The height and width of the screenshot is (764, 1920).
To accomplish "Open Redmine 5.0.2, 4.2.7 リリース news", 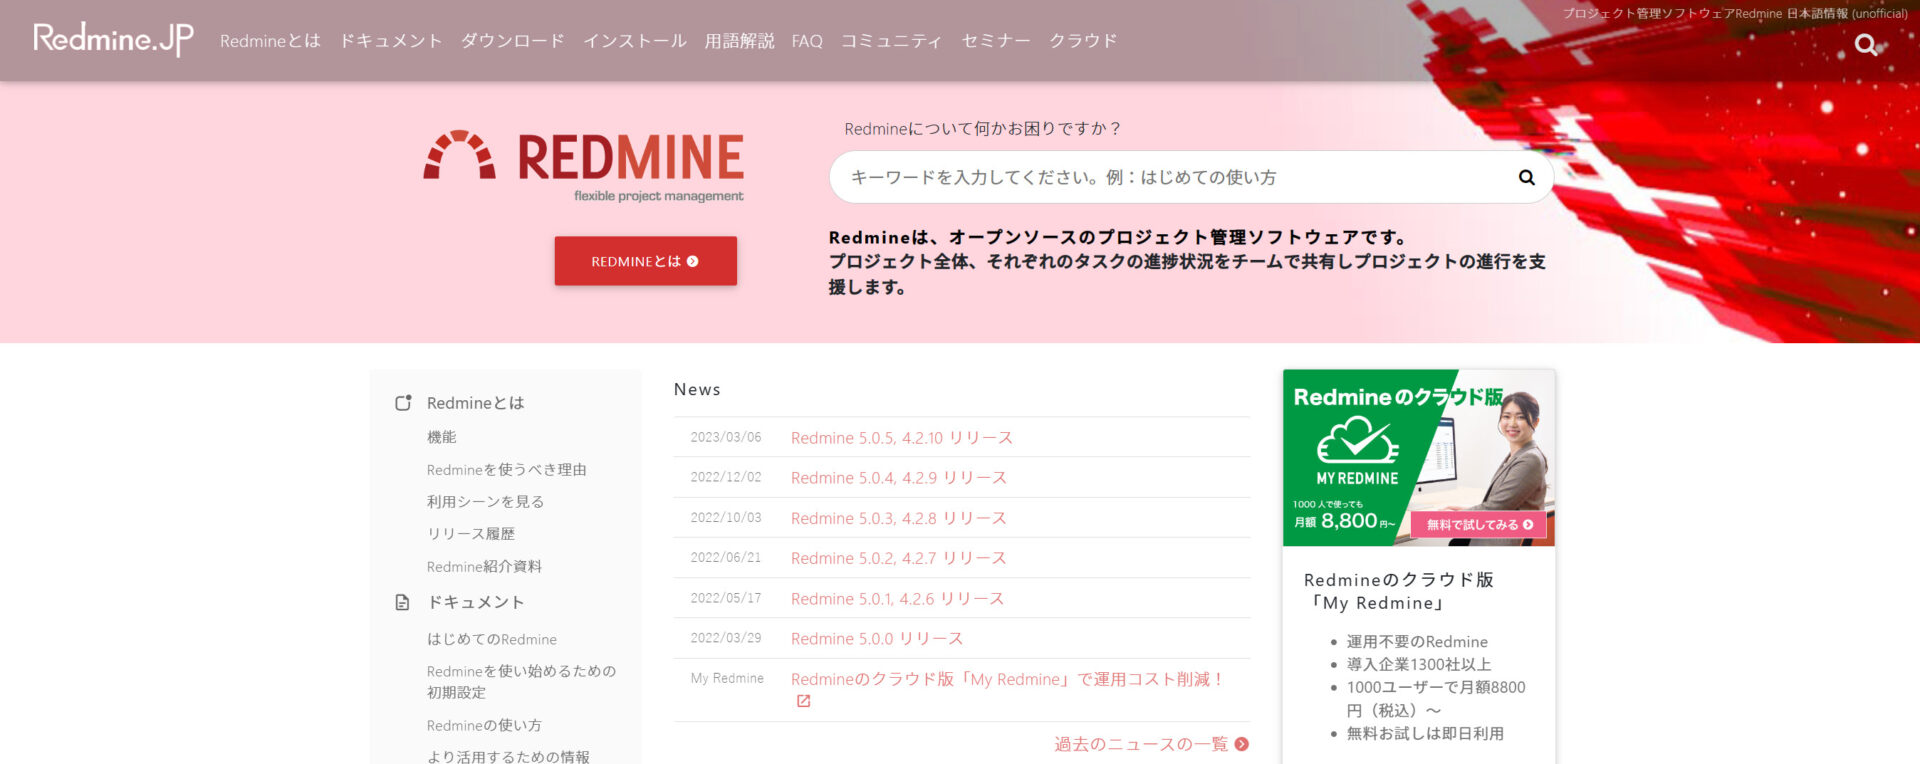I will [898, 558].
